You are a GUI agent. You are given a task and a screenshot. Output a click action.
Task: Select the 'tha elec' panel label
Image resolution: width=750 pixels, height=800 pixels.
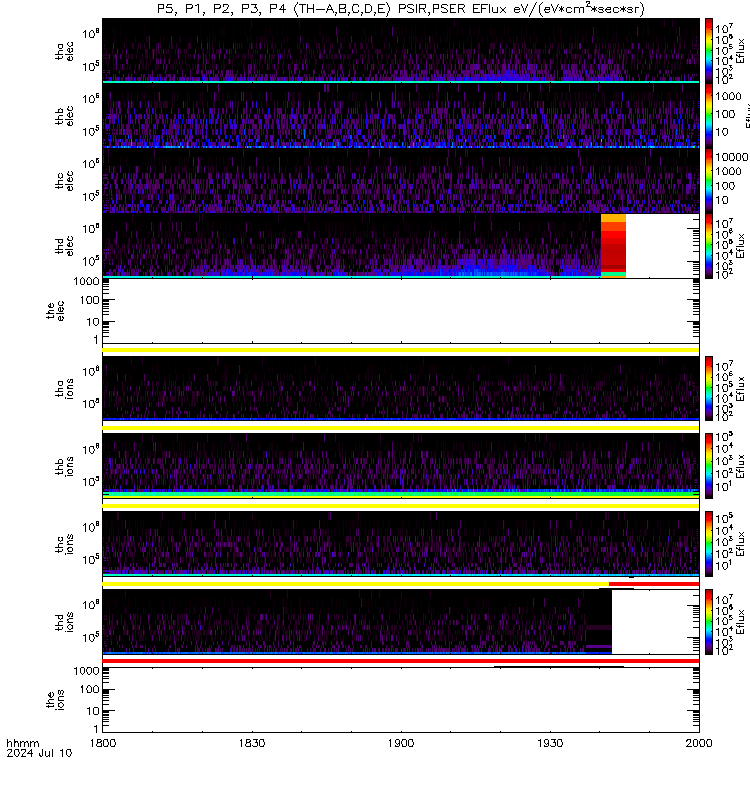64,51
